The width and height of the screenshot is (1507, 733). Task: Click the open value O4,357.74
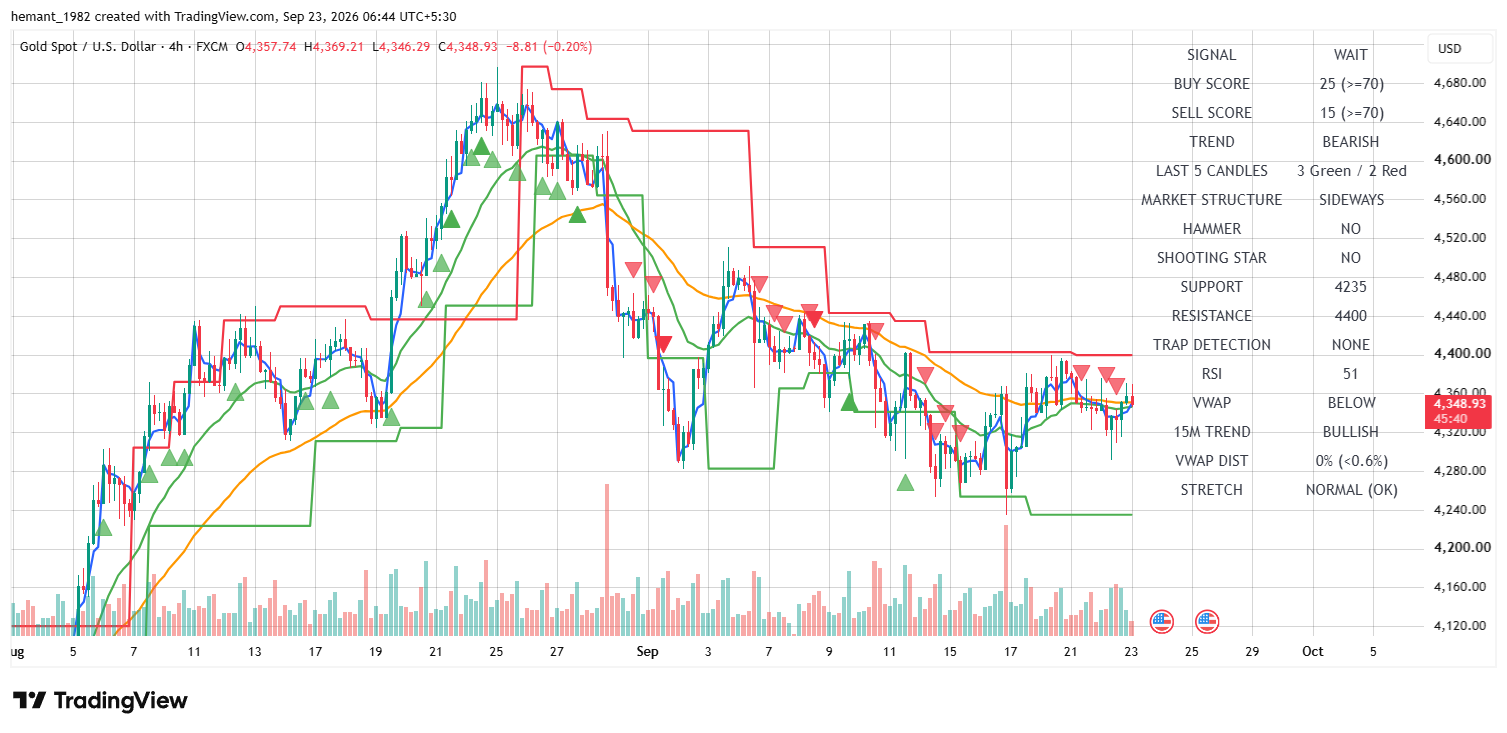coord(266,47)
